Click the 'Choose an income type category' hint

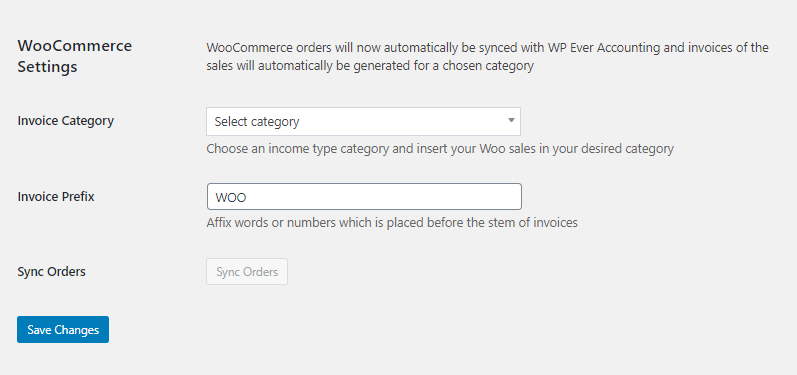[440, 149]
